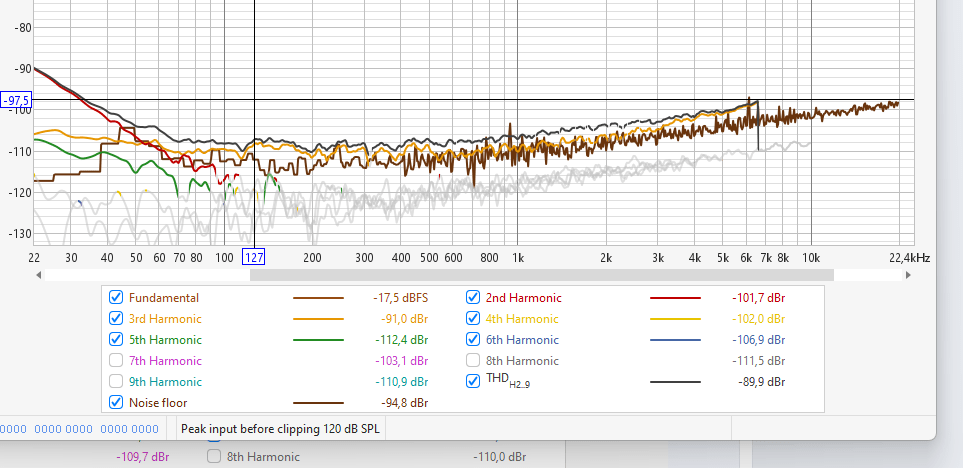This screenshot has height=468, width=963.
Task: Click the 4th Harmonic yellow line sample
Action: pyautogui.click(x=675, y=319)
